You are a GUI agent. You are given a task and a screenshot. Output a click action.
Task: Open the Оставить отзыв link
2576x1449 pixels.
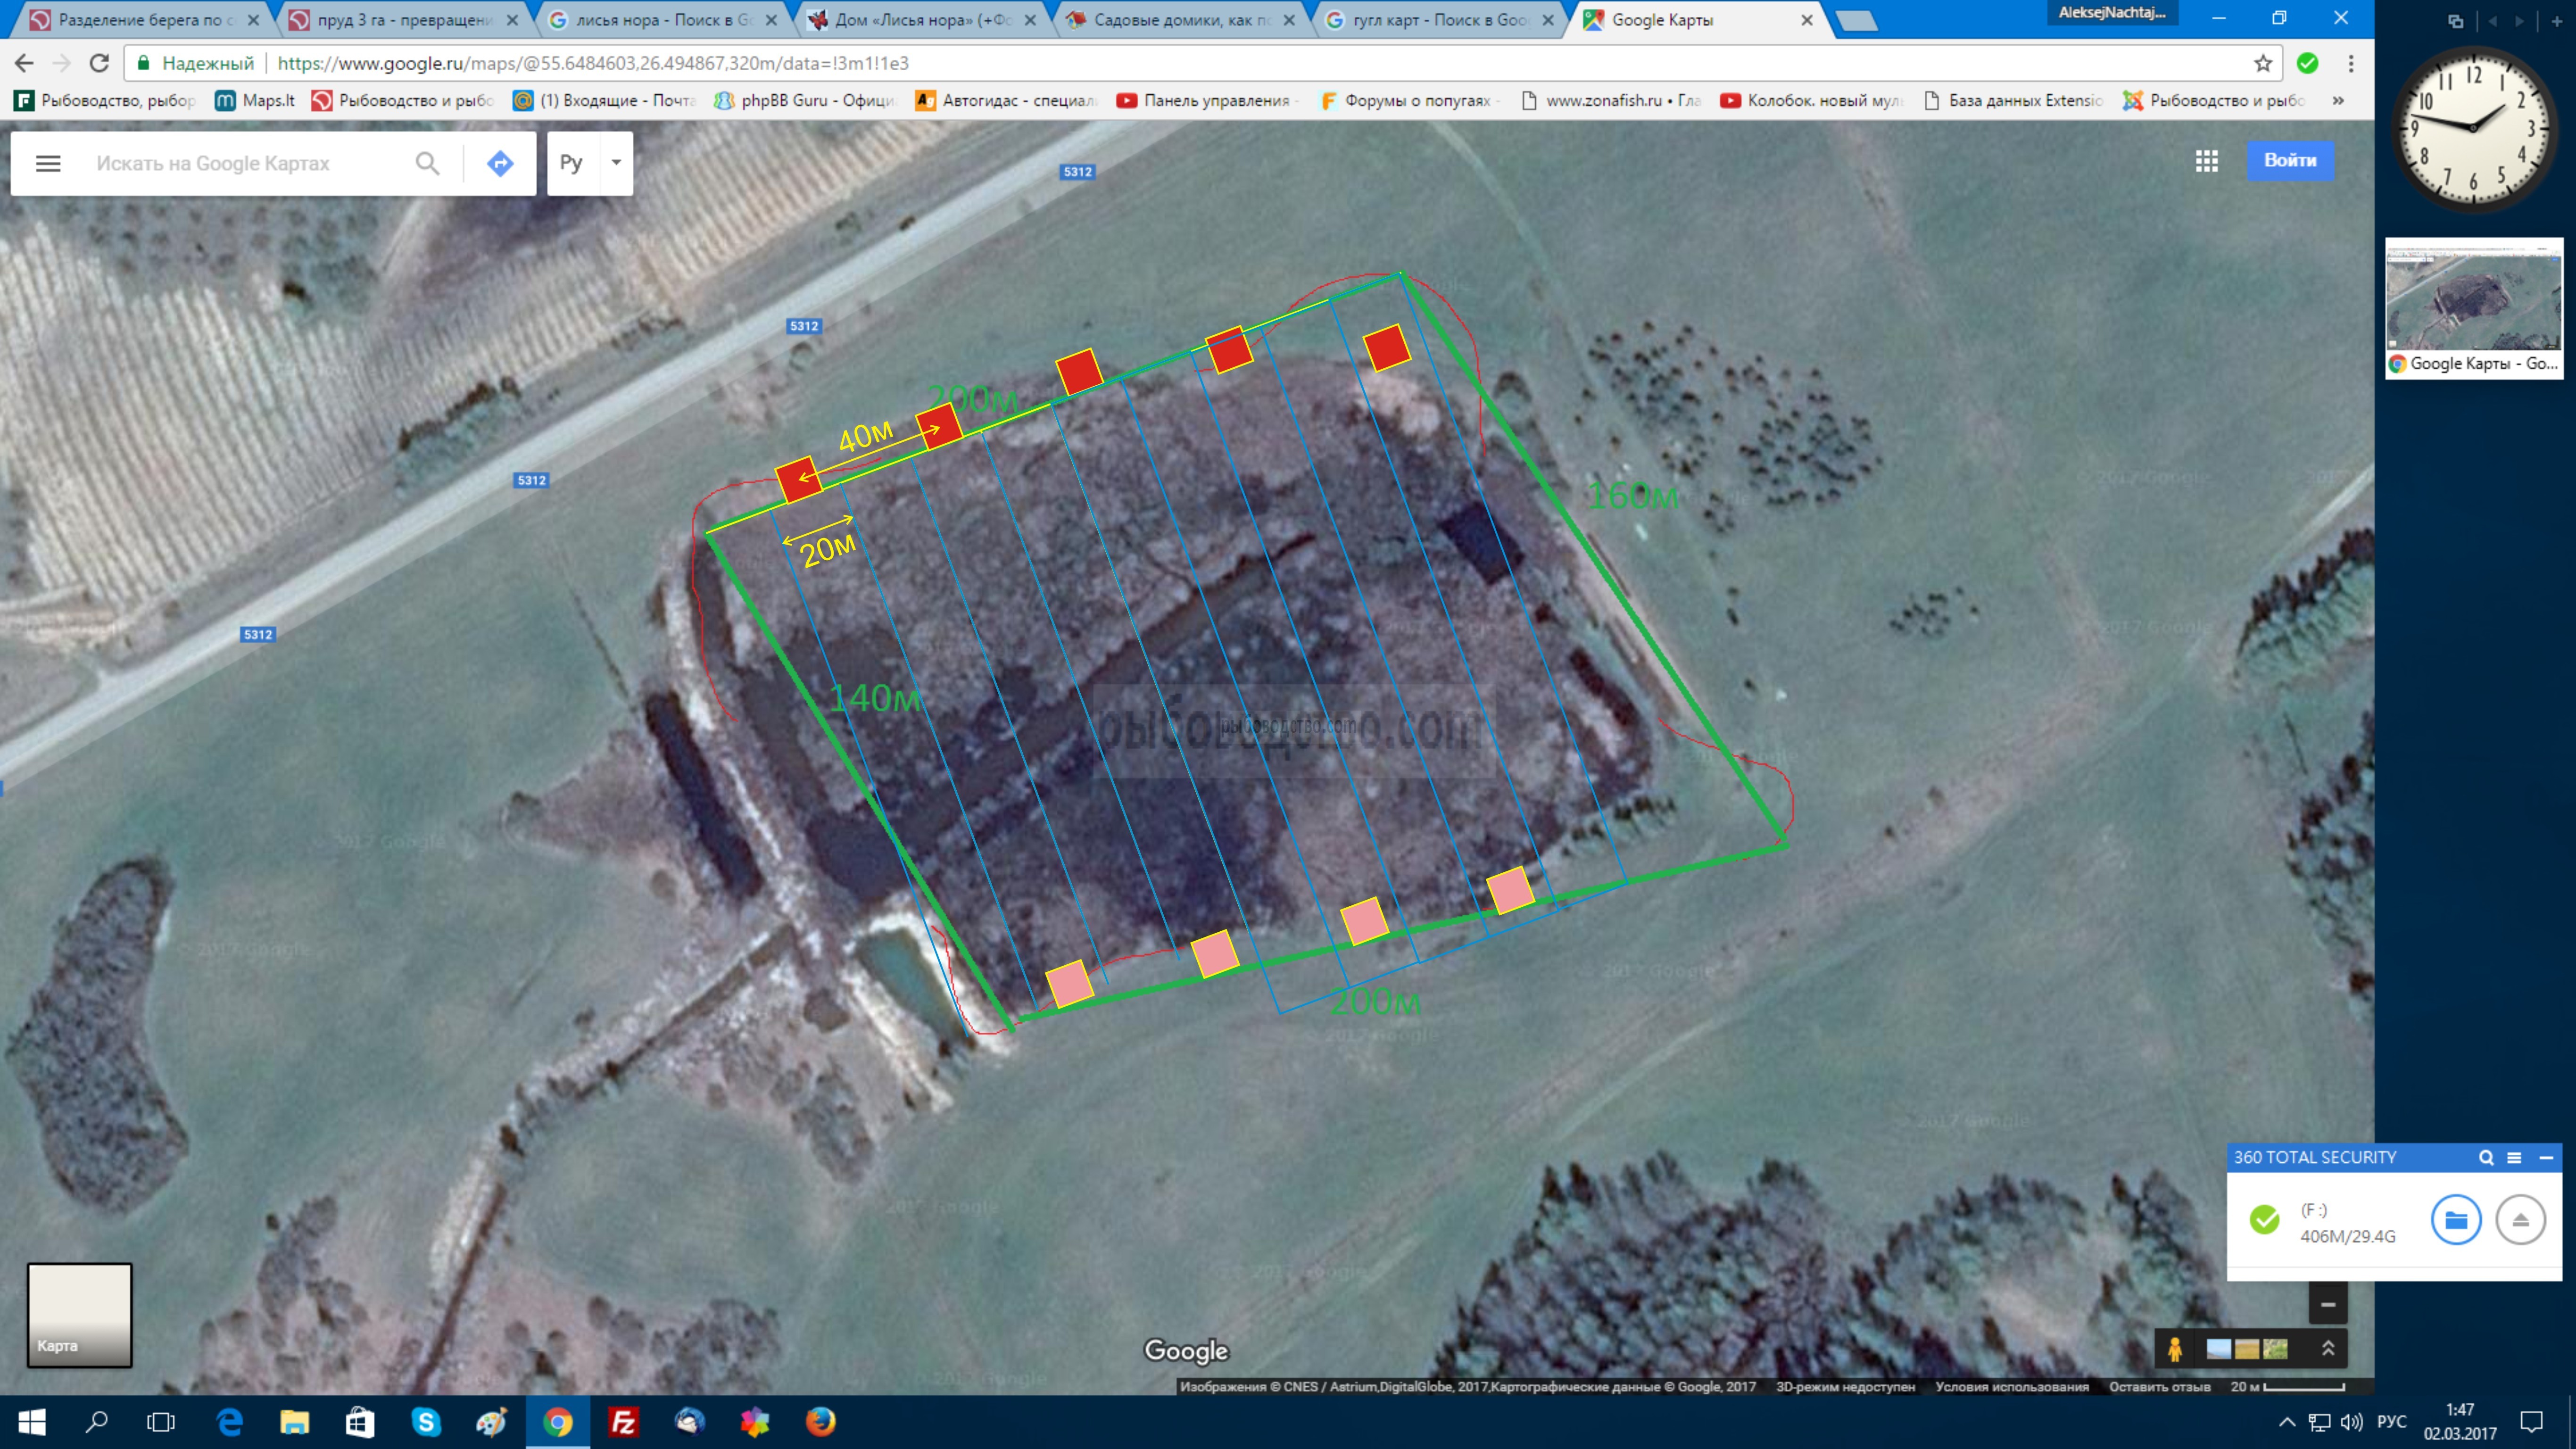click(2159, 1387)
